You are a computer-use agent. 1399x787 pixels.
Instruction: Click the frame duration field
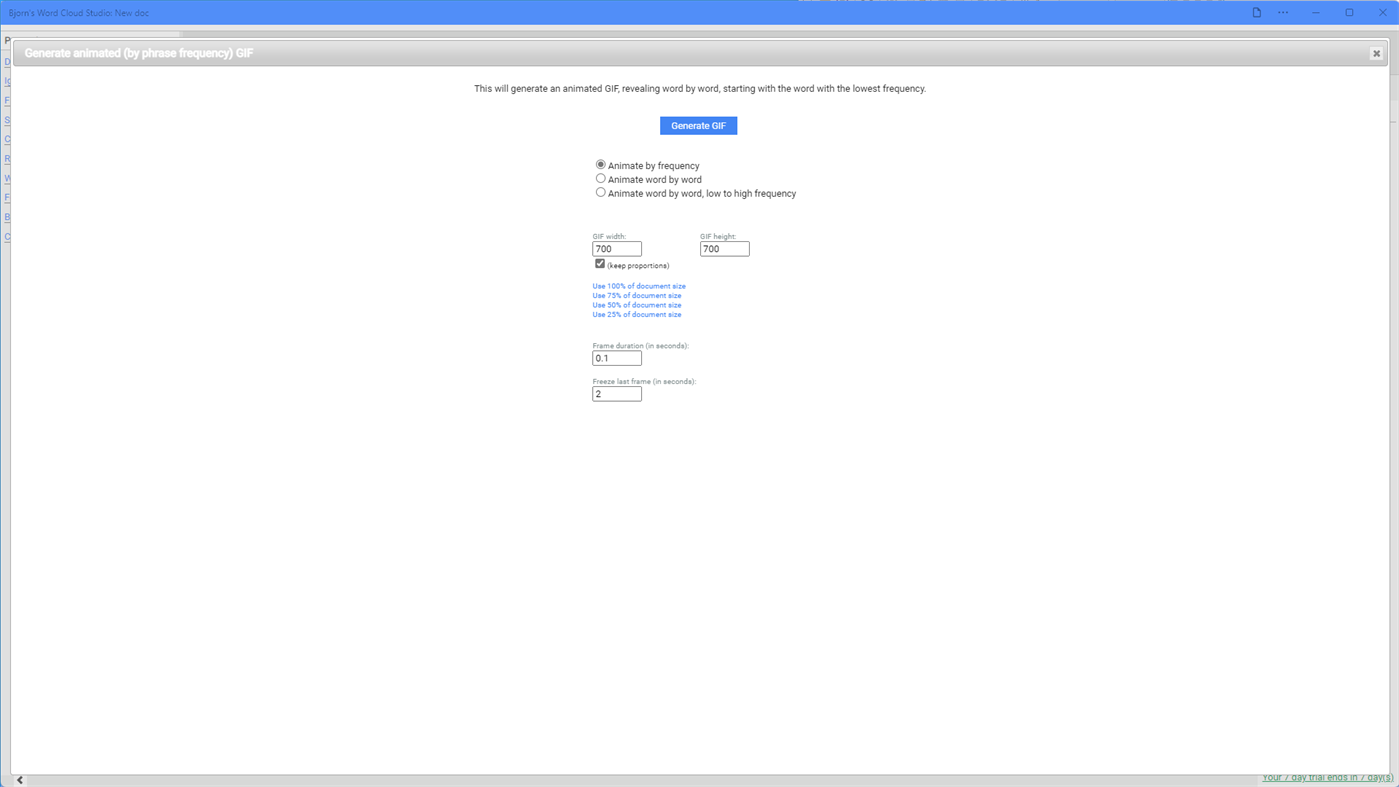(615, 357)
